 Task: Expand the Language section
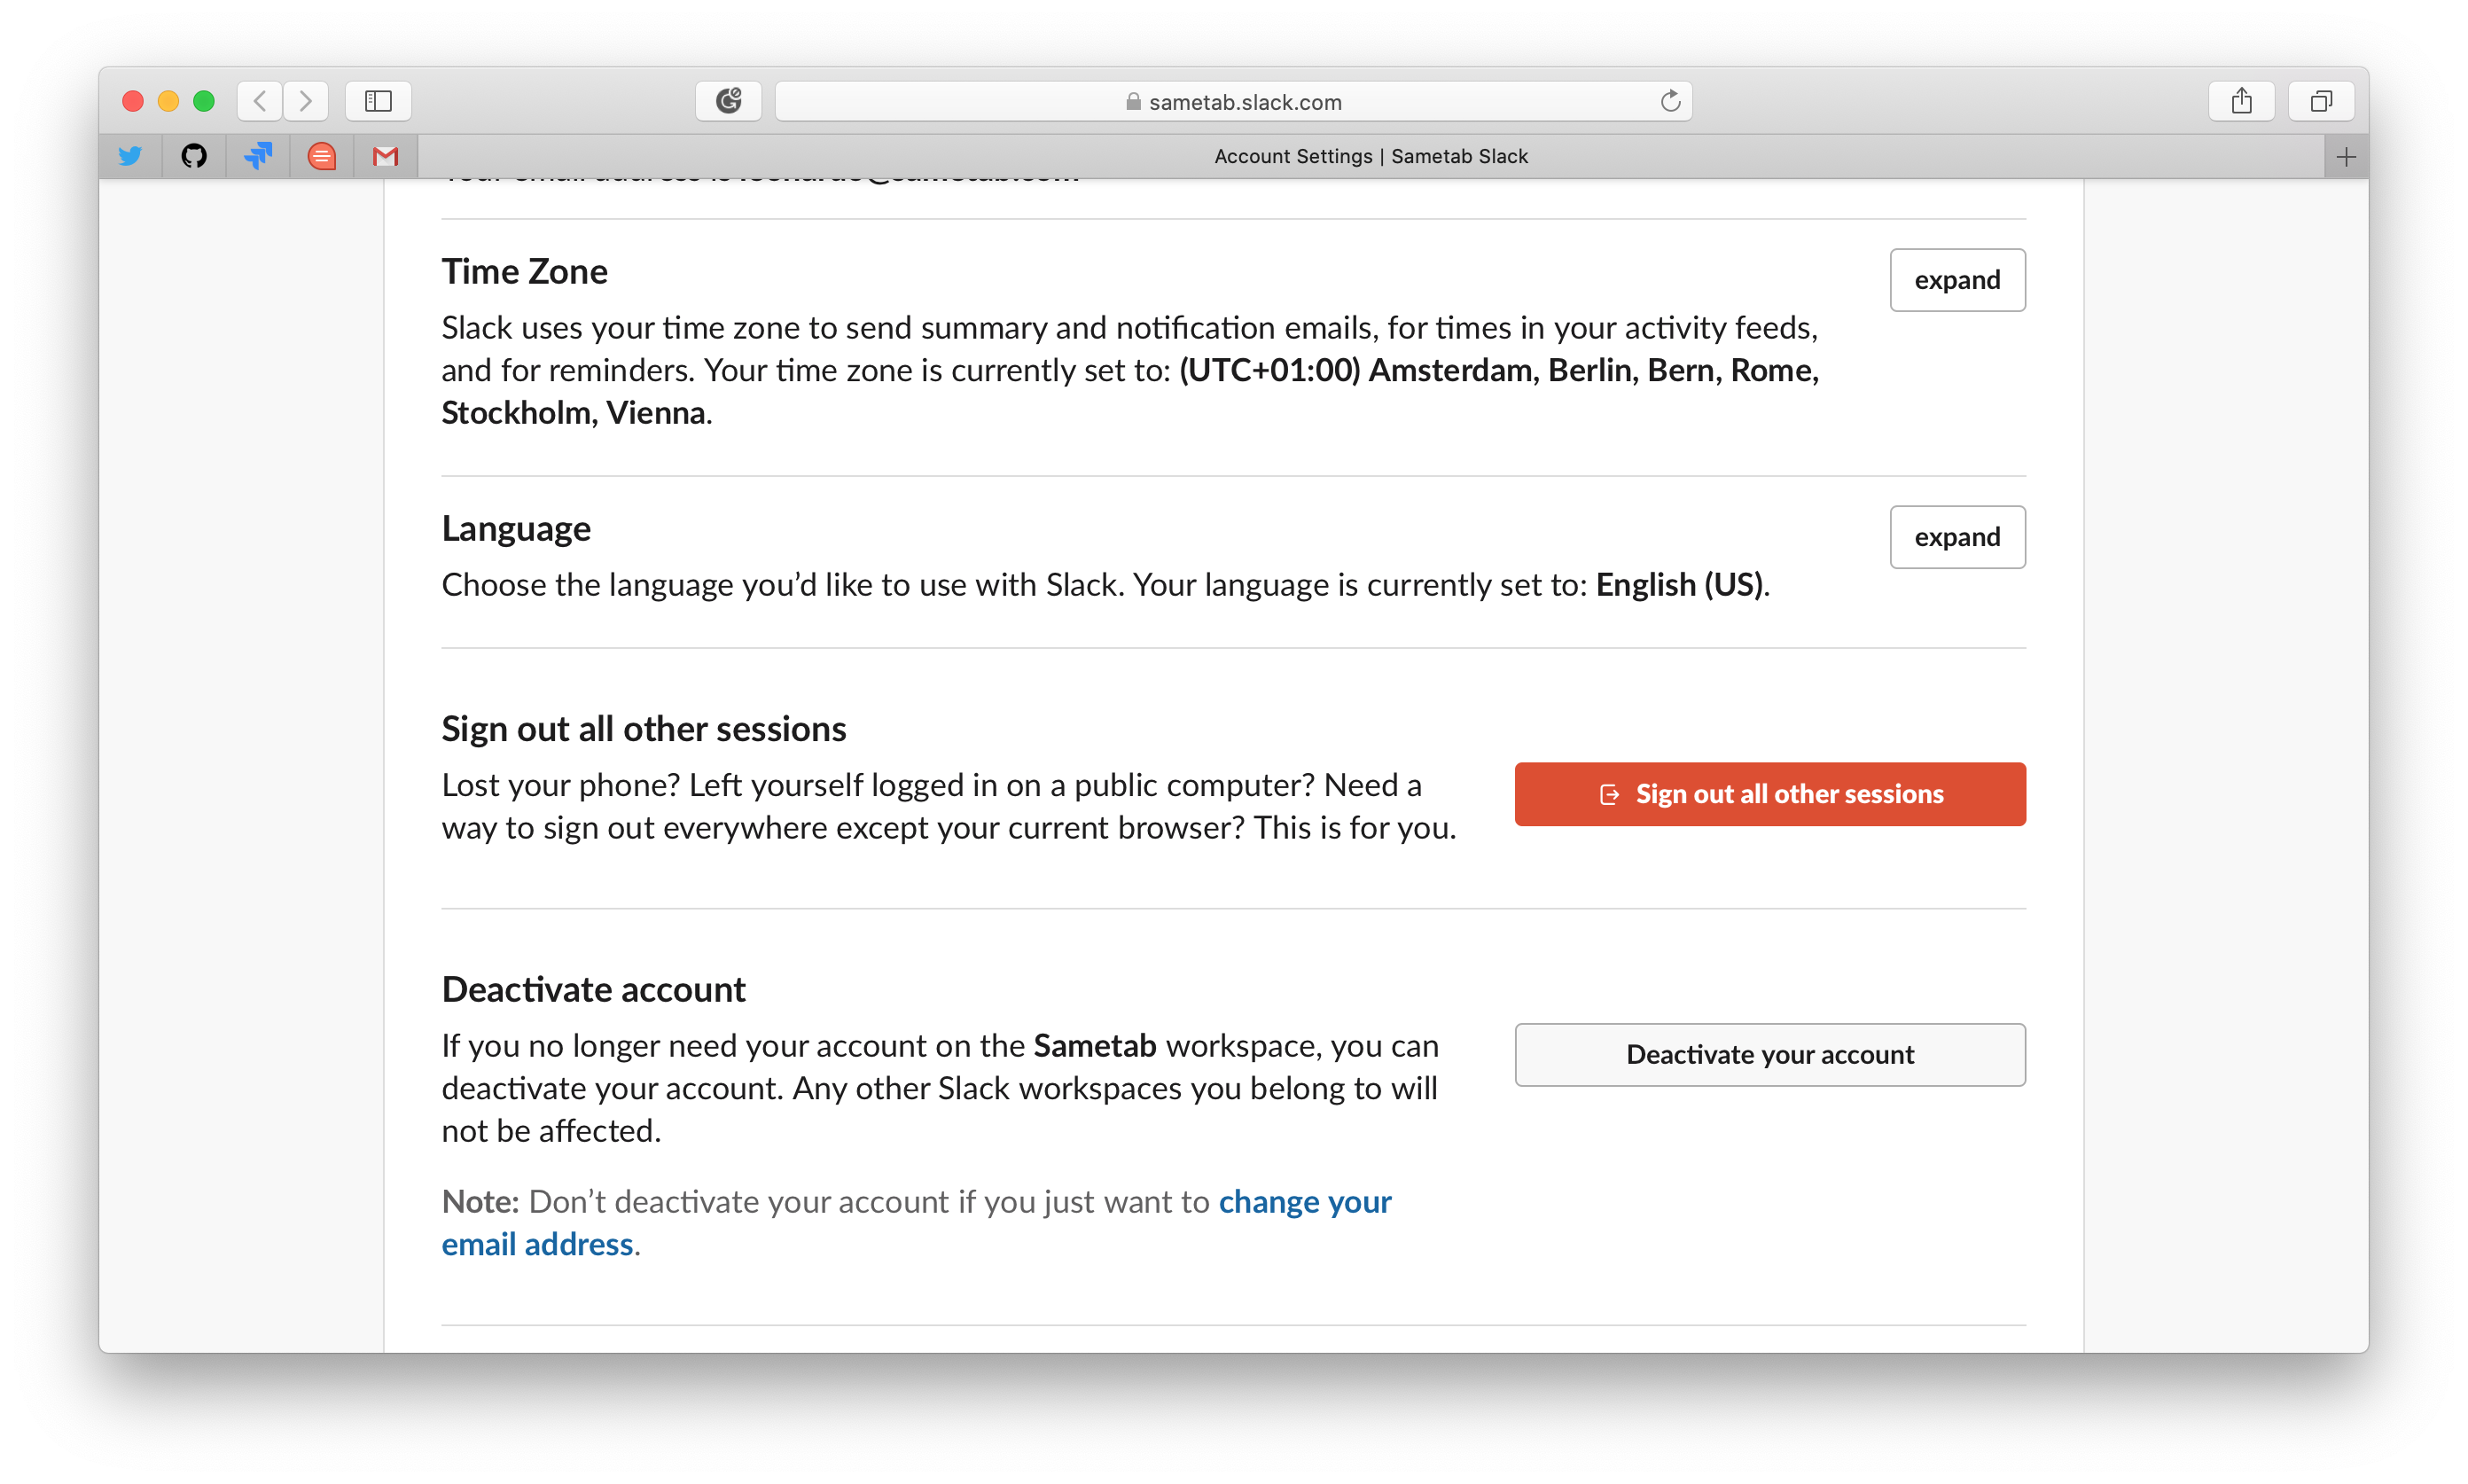[x=1957, y=537]
